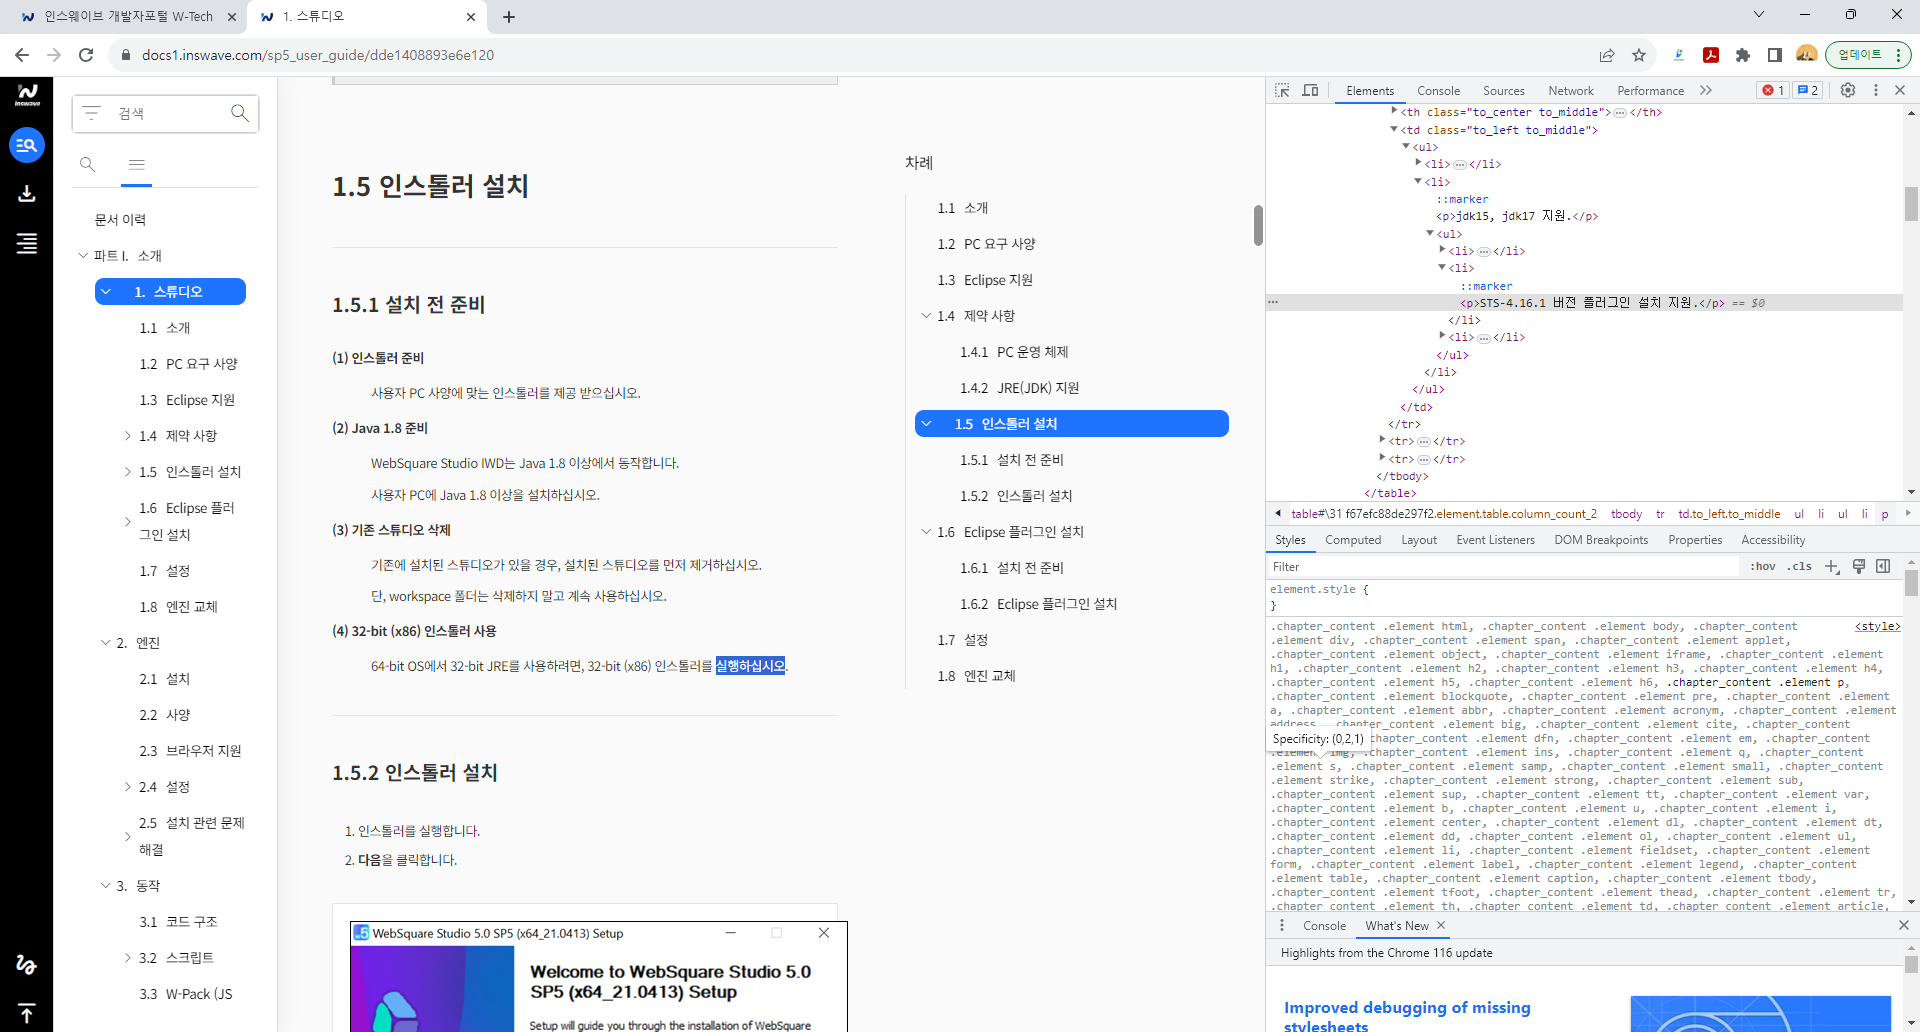Open the extensions puzzle icon
This screenshot has height=1032, width=1920.
[1743, 55]
